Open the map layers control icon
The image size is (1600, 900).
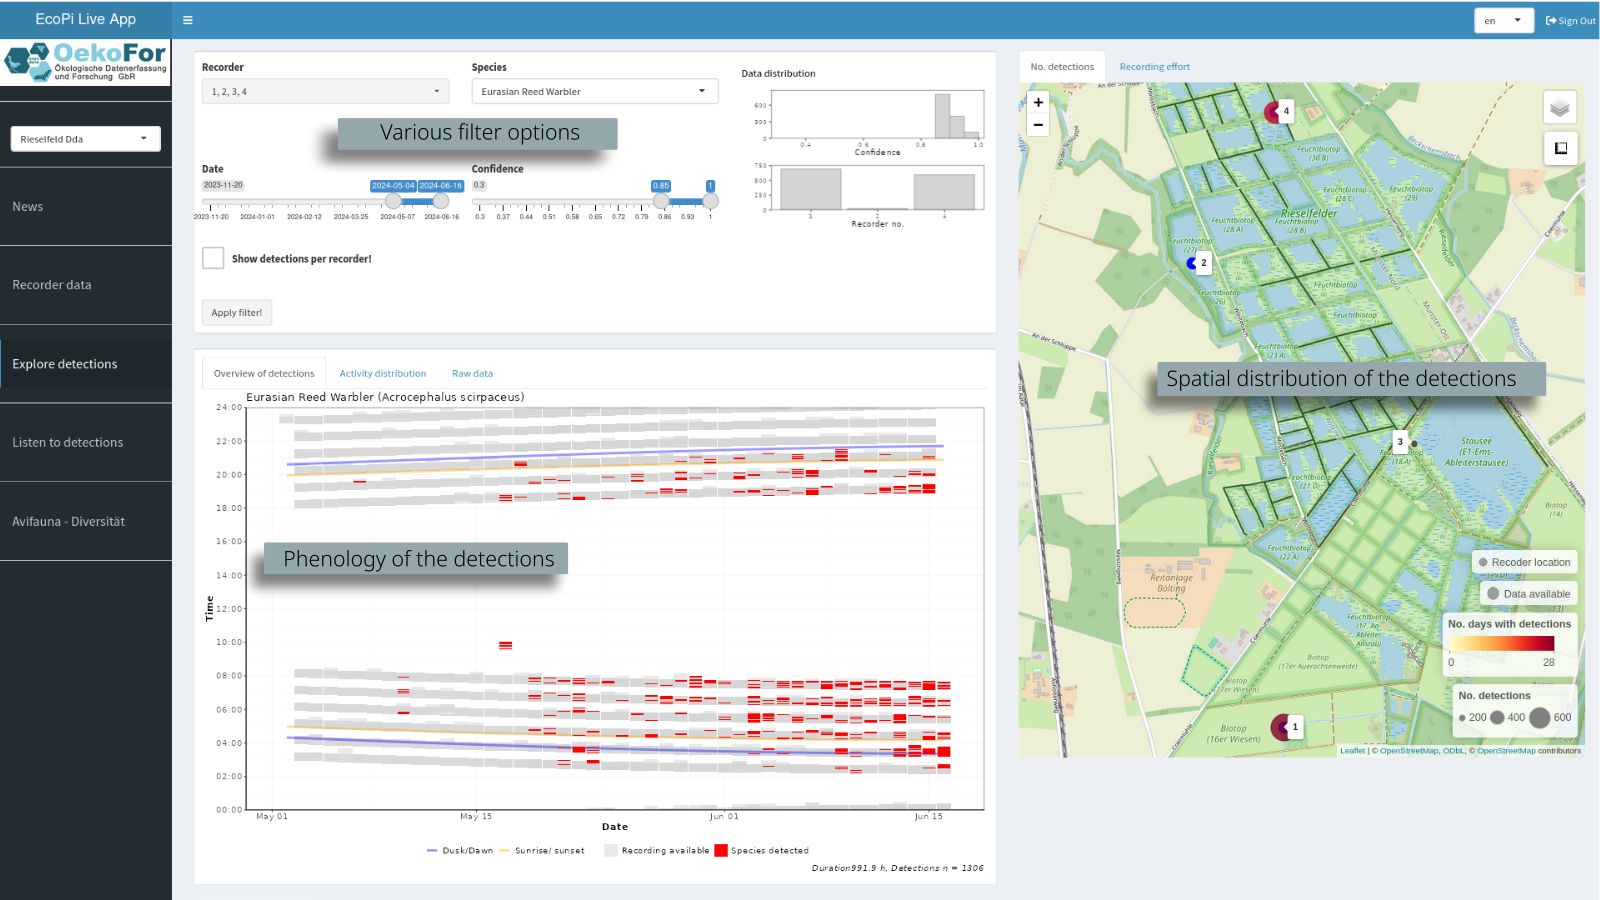[1559, 108]
